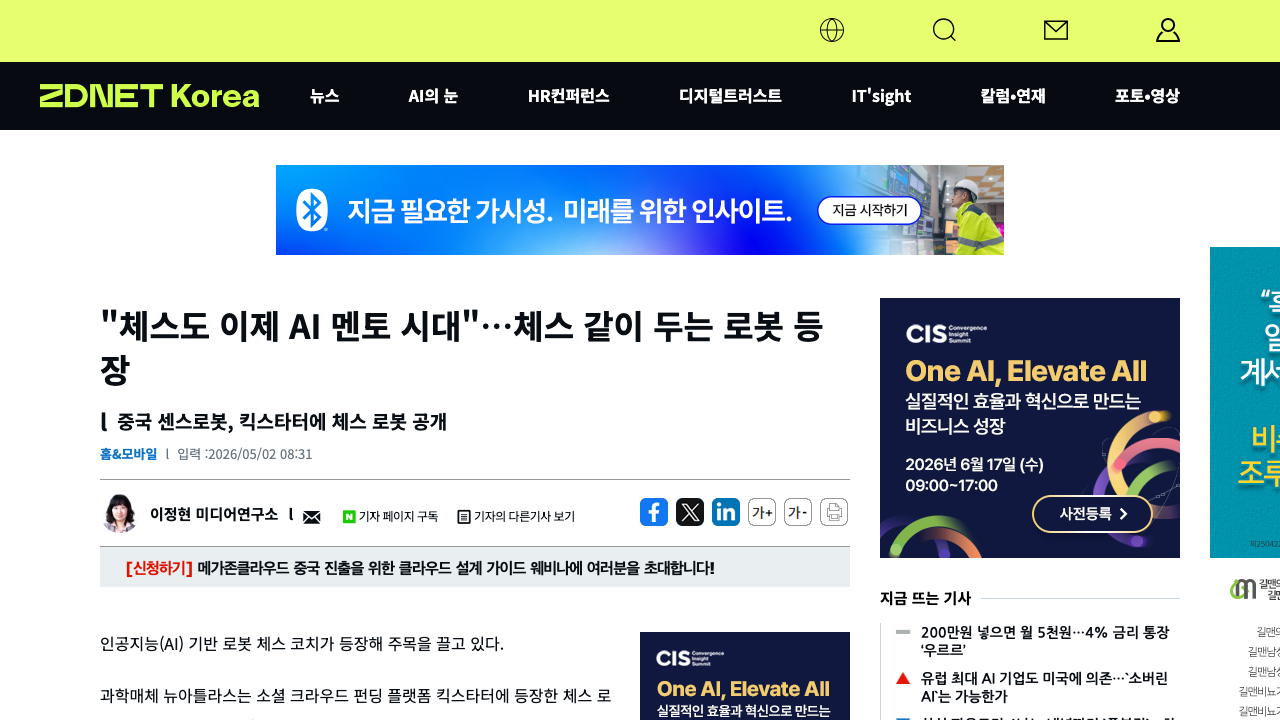Print the article
The width and height of the screenshot is (1280, 720).
click(x=834, y=512)
